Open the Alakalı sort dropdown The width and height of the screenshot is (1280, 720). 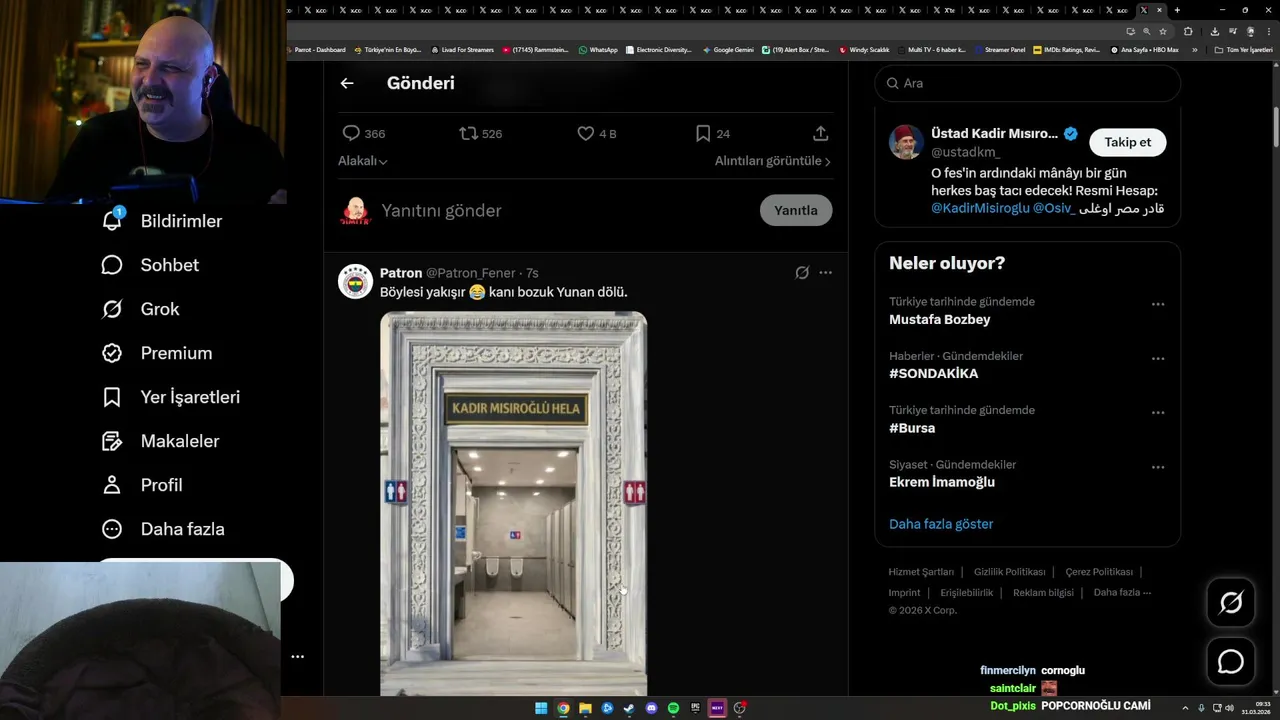pos(362,161)
